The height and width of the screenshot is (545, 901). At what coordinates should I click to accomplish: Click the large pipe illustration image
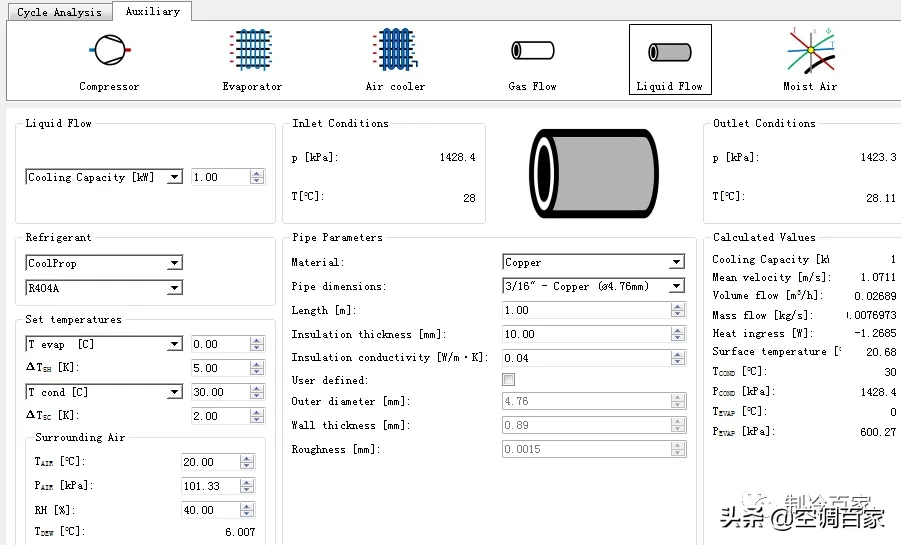(x=594, y=173)
